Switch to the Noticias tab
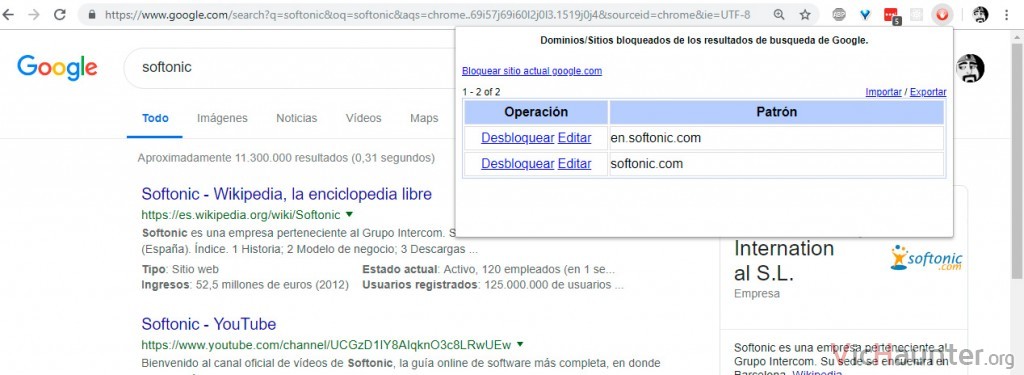Viewport: 1024px width, 375px height. click(296, 118)
